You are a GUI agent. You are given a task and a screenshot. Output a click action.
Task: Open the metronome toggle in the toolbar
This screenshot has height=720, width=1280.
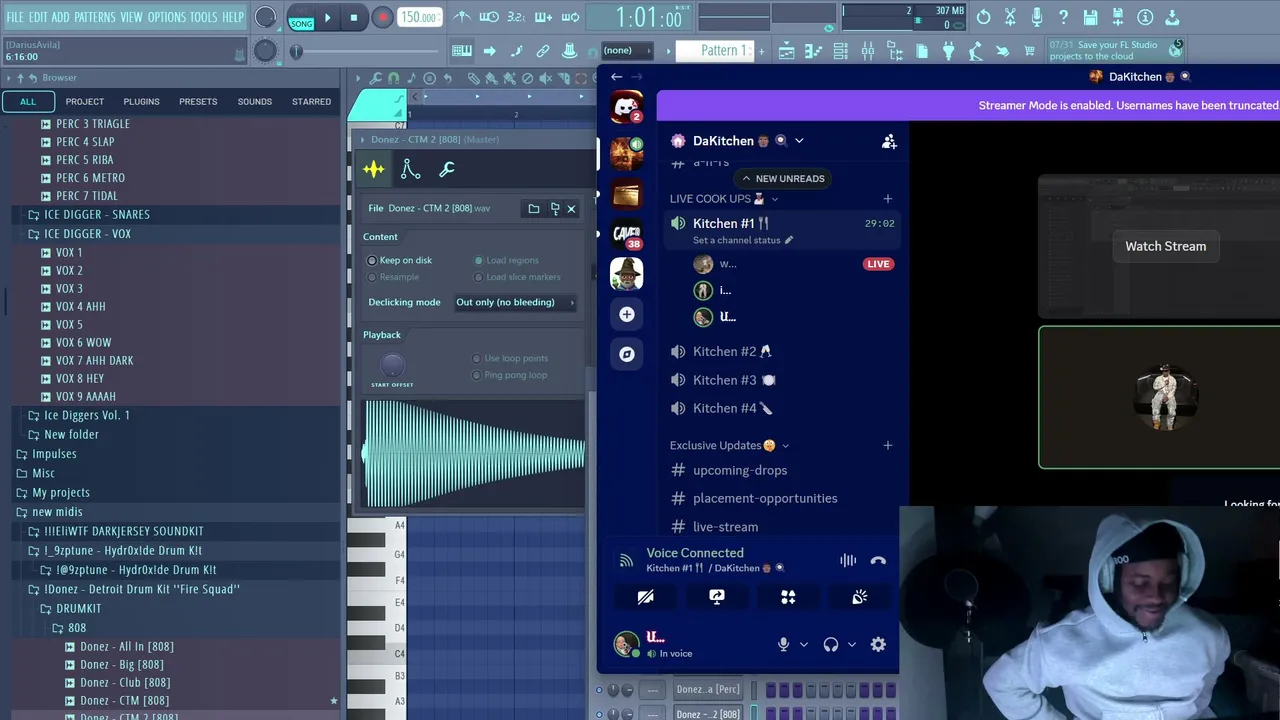(x=461, y=17)
